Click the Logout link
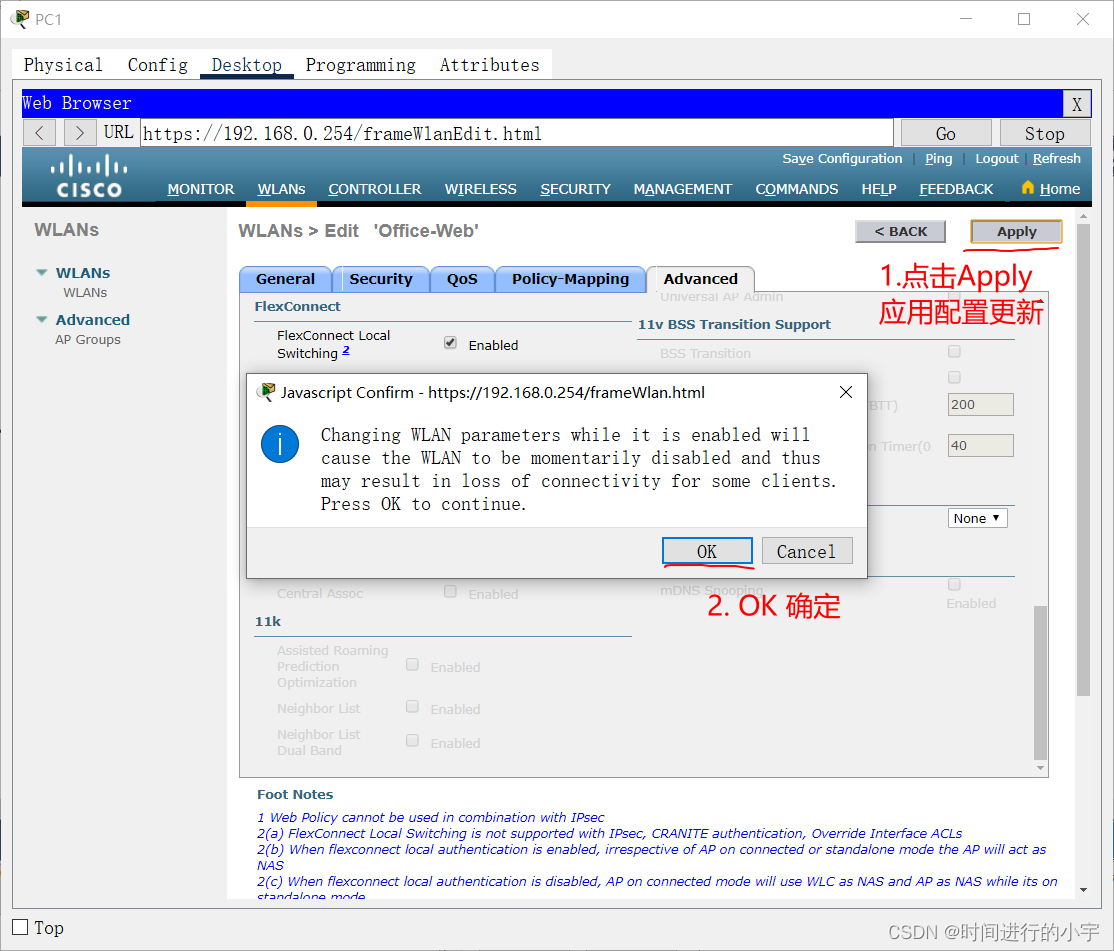The height and width of the screenshot is (951, 1114). [996, 158]
